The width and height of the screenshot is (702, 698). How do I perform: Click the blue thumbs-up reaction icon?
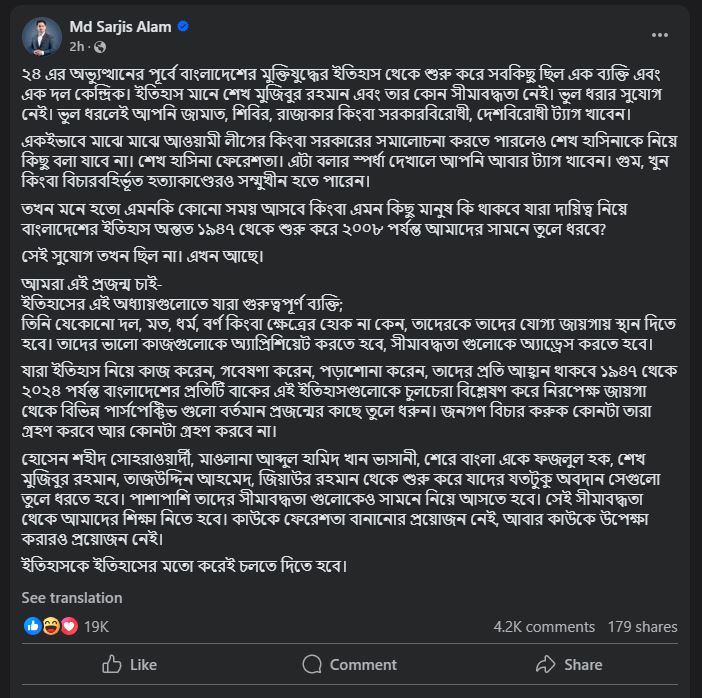[x=33, y=626]
